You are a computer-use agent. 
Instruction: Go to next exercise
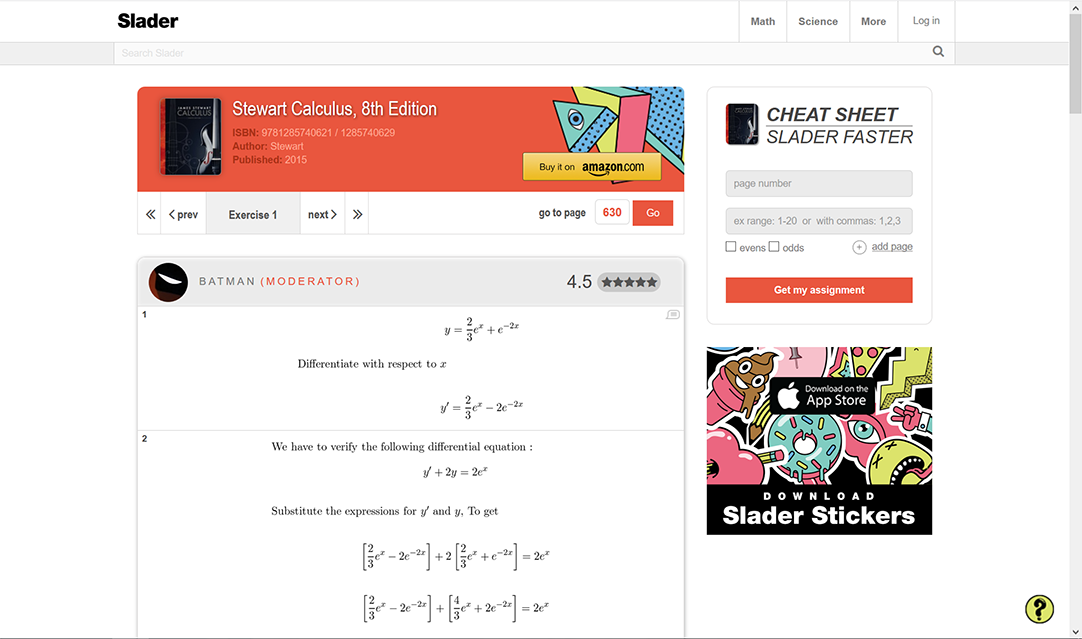pyautogui.click(x=322, y=215)
